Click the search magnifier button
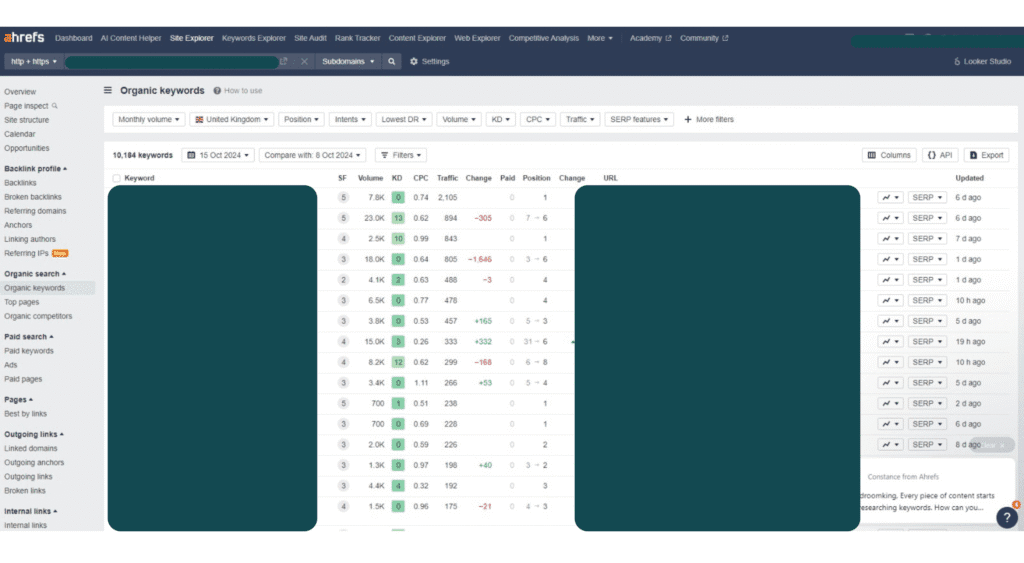Viewport: 1024px width, 563px height. point(392,61)
